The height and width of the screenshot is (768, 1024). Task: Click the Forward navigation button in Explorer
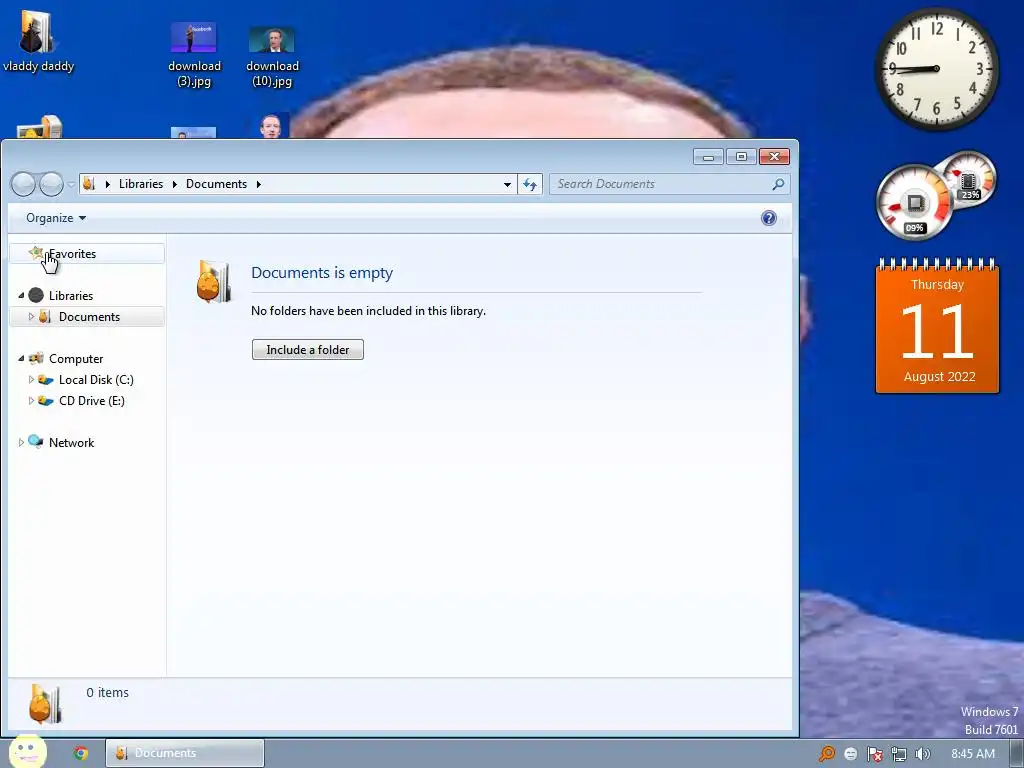click(x=52, y=184)
